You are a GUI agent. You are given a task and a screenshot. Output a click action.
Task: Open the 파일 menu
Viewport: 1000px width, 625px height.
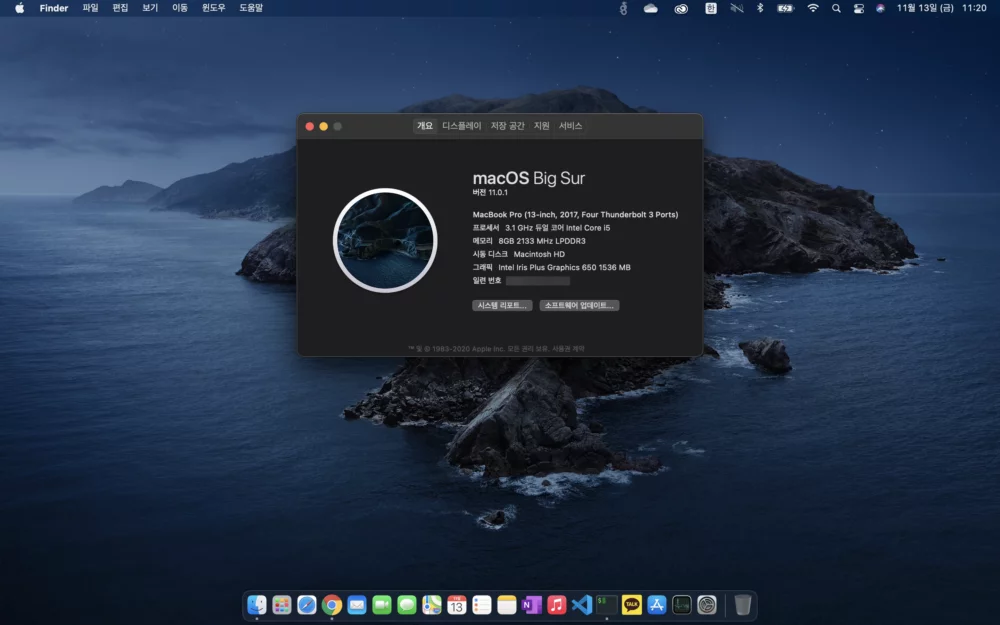point(91,8)
